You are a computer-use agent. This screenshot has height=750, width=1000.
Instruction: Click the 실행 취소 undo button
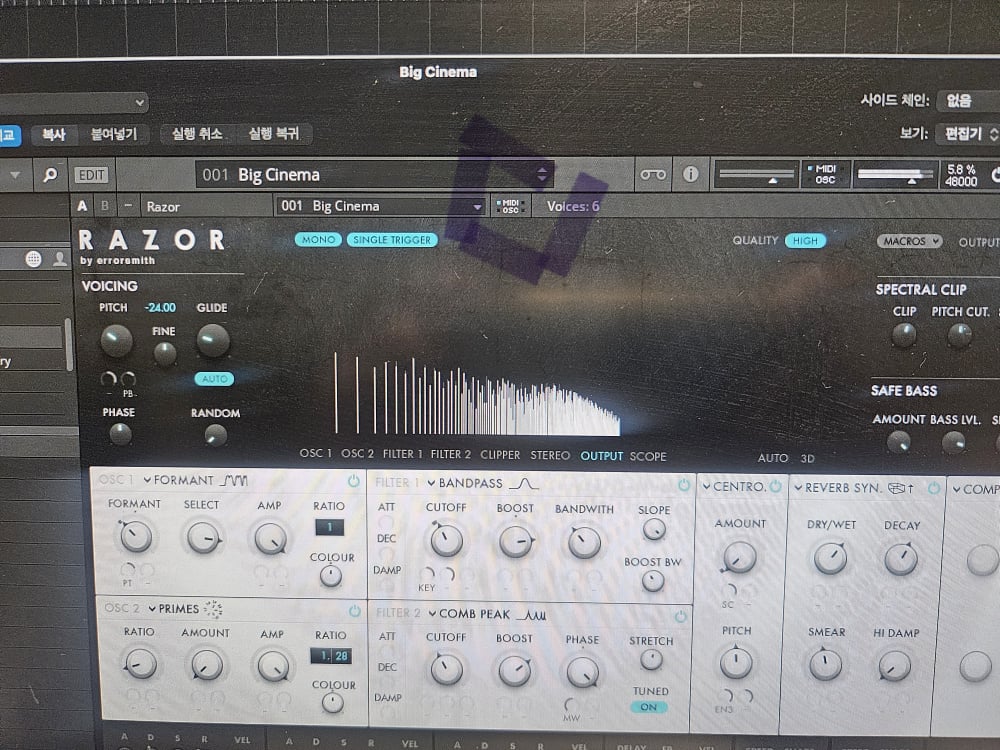196,134
